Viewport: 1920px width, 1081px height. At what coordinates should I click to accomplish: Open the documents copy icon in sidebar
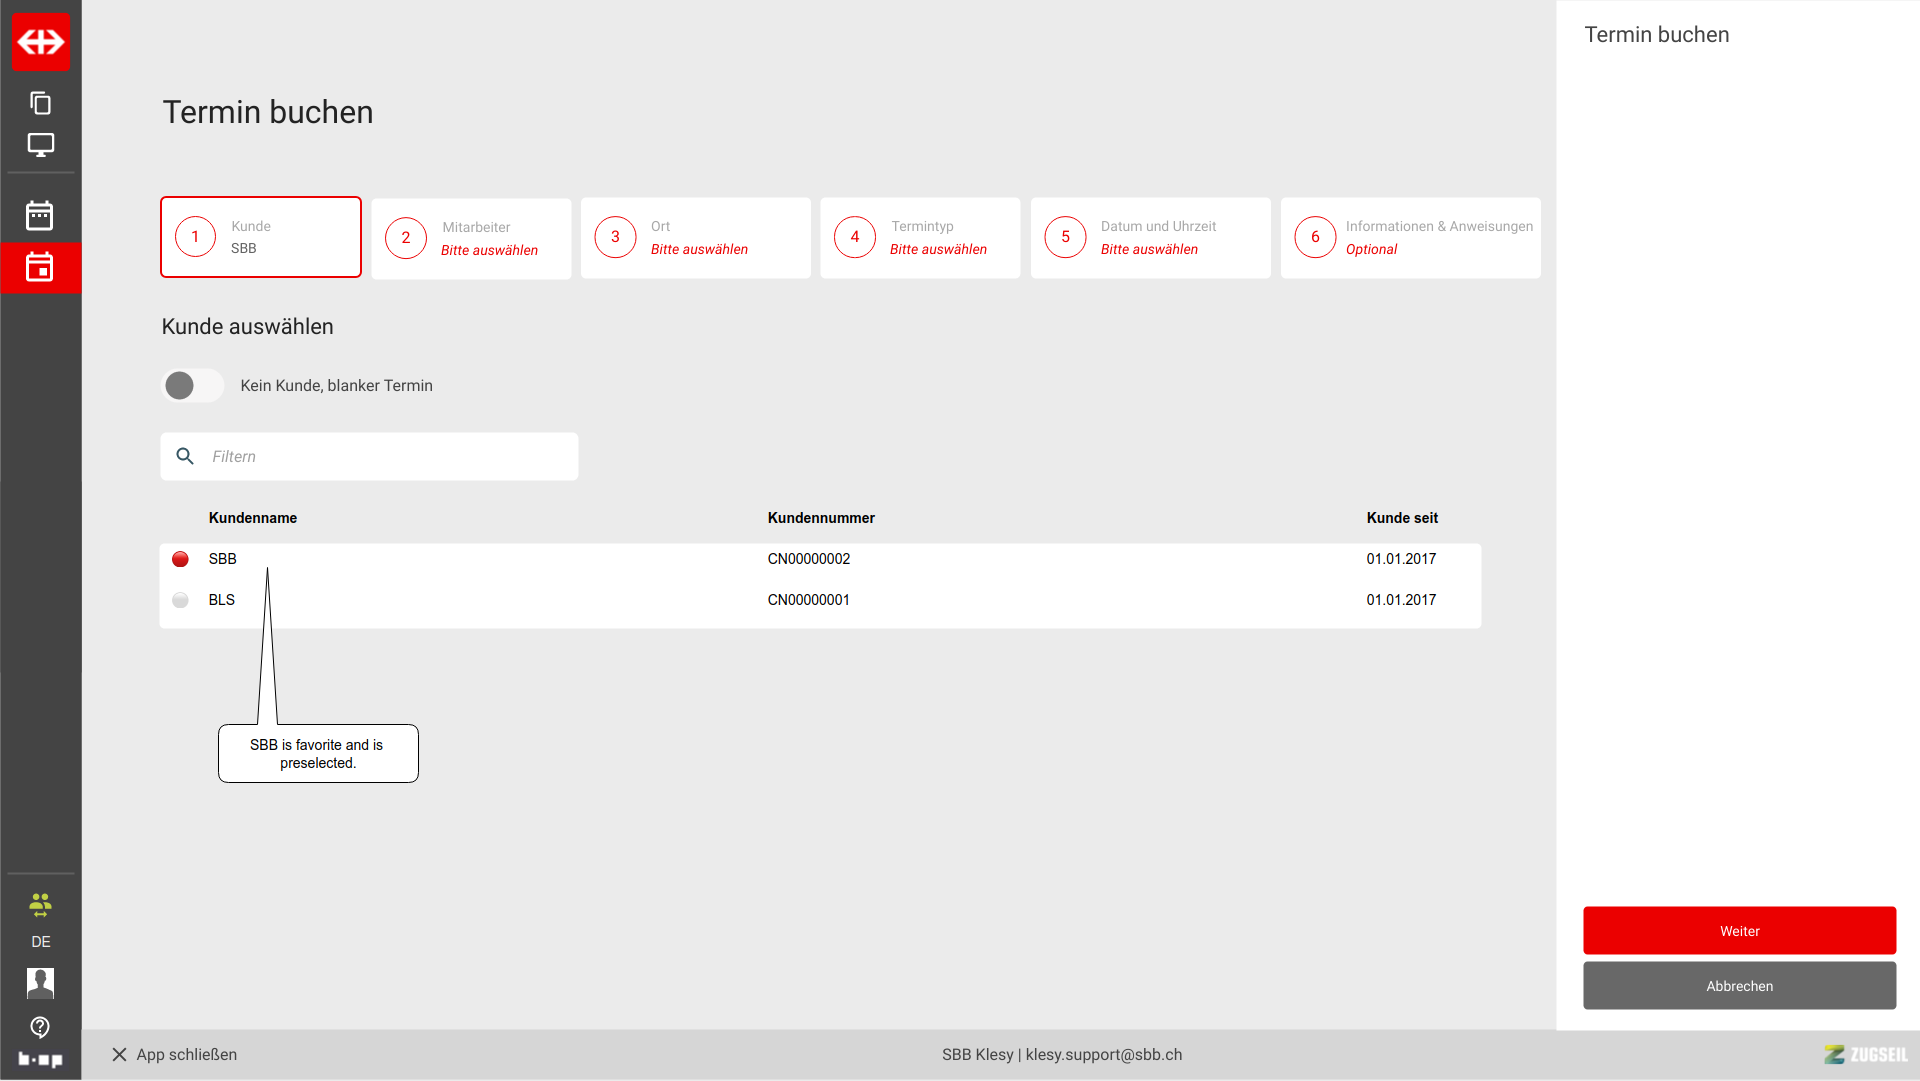point(41,103)
